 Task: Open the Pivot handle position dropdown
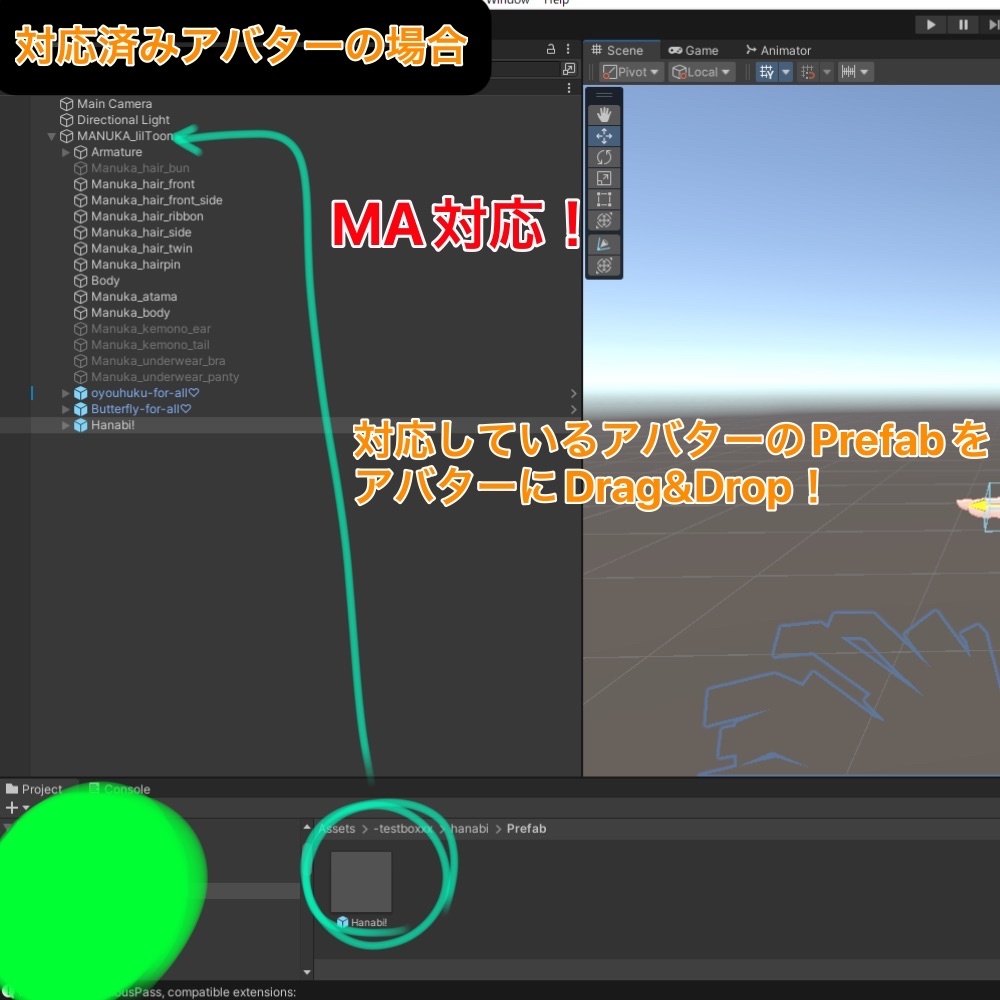629,71
